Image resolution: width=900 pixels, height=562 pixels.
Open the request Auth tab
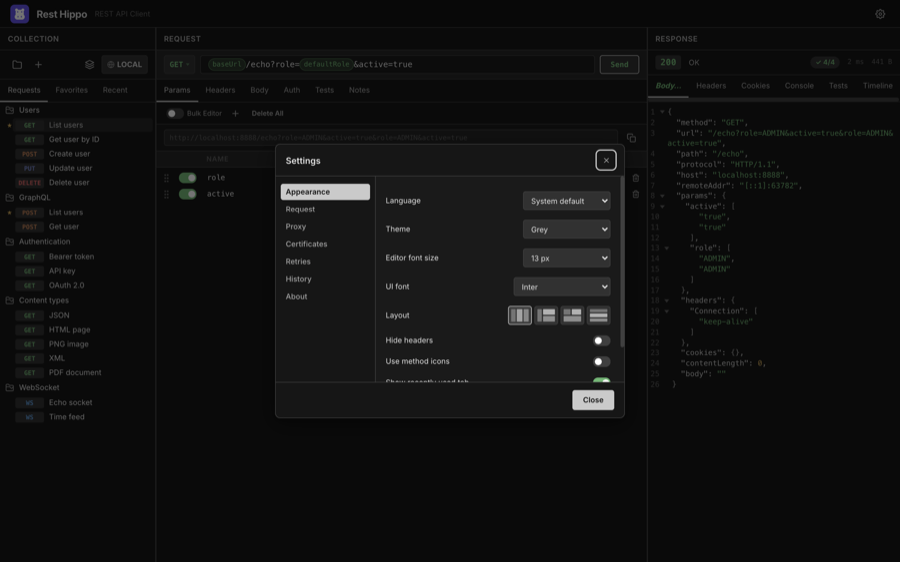click(x=292, y=90)
